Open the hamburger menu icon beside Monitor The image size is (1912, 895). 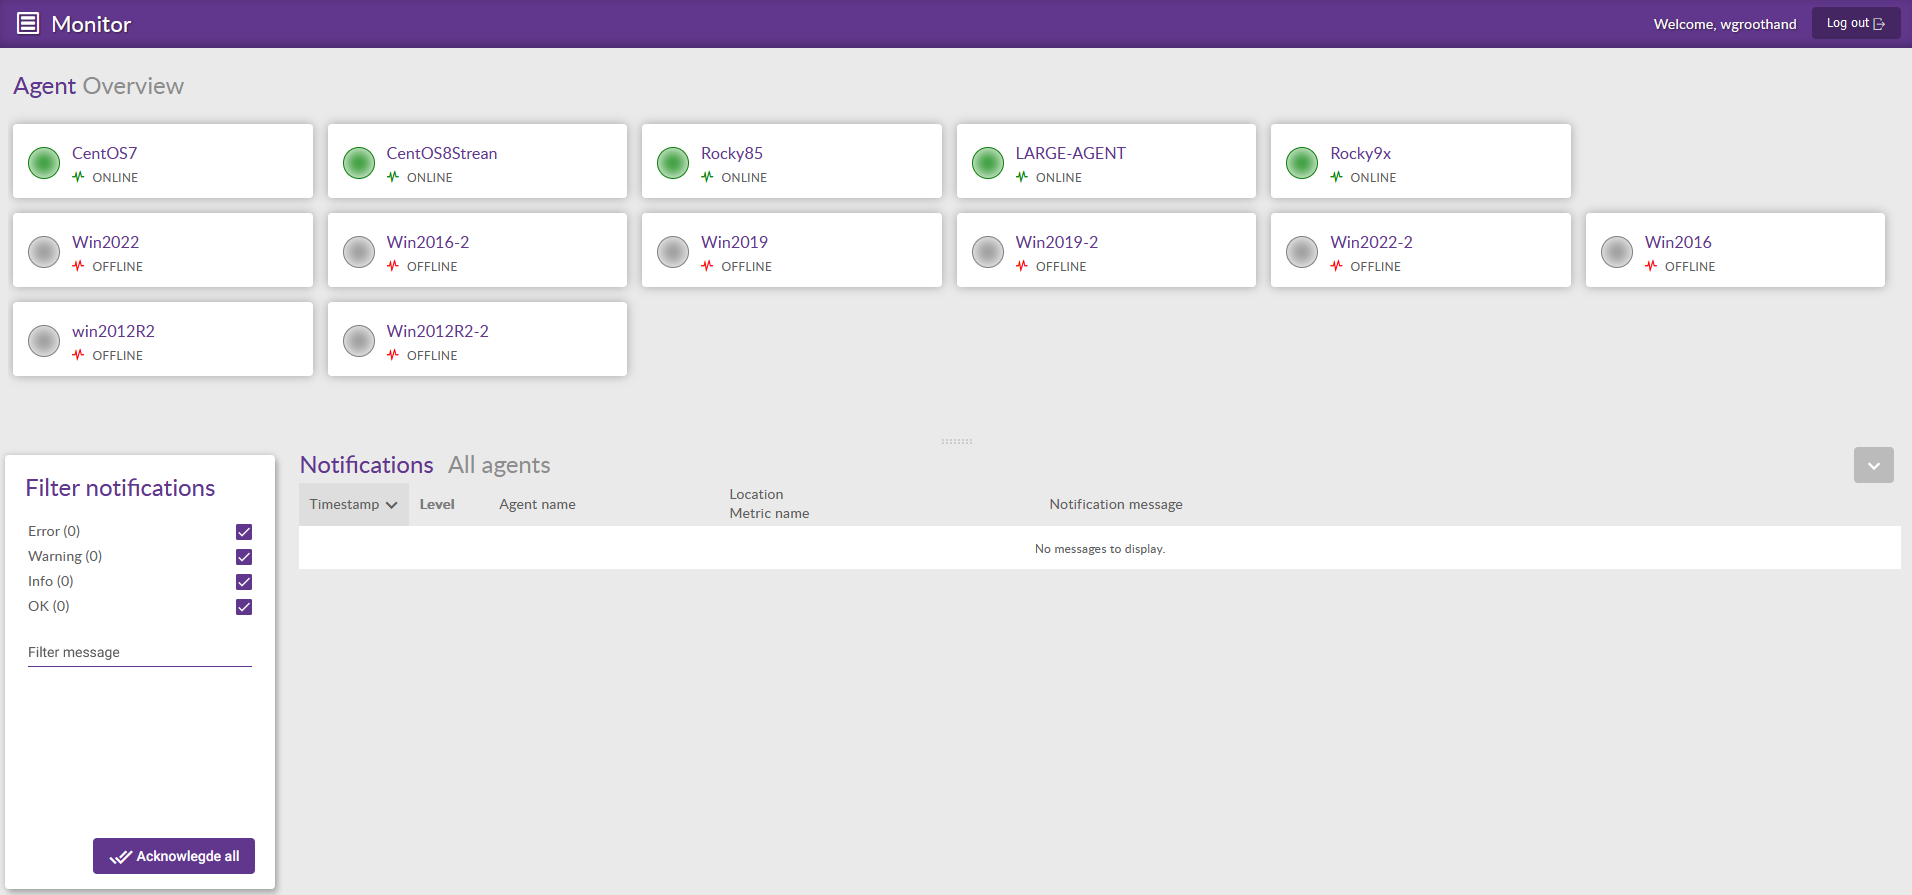pos(28,23)
